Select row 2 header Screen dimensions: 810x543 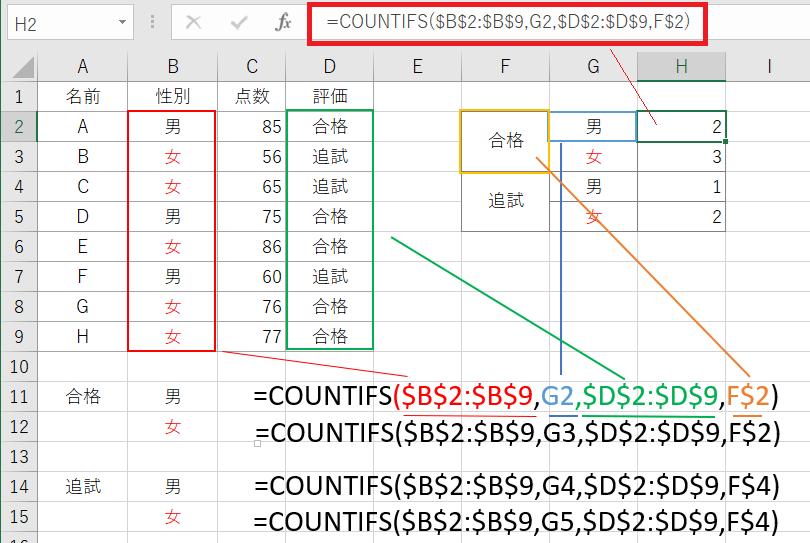pyautogui.click(x=19, y=127)
